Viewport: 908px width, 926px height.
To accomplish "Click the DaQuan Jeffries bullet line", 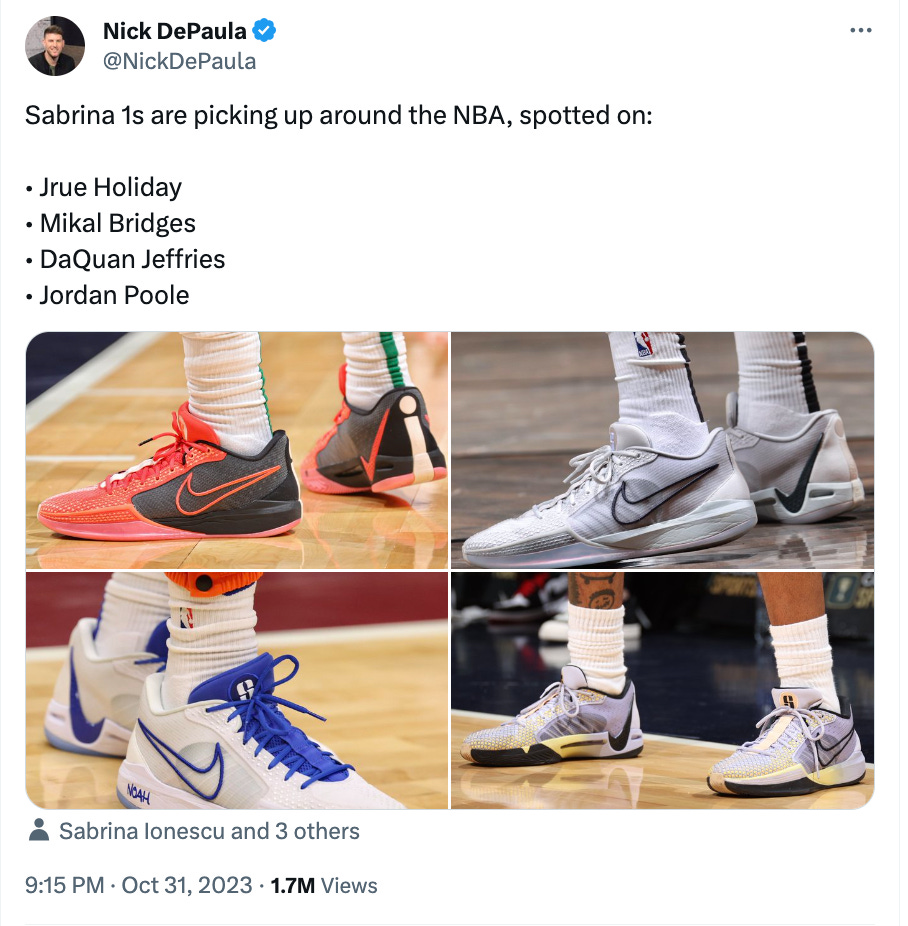I will (x=125, y=259).
